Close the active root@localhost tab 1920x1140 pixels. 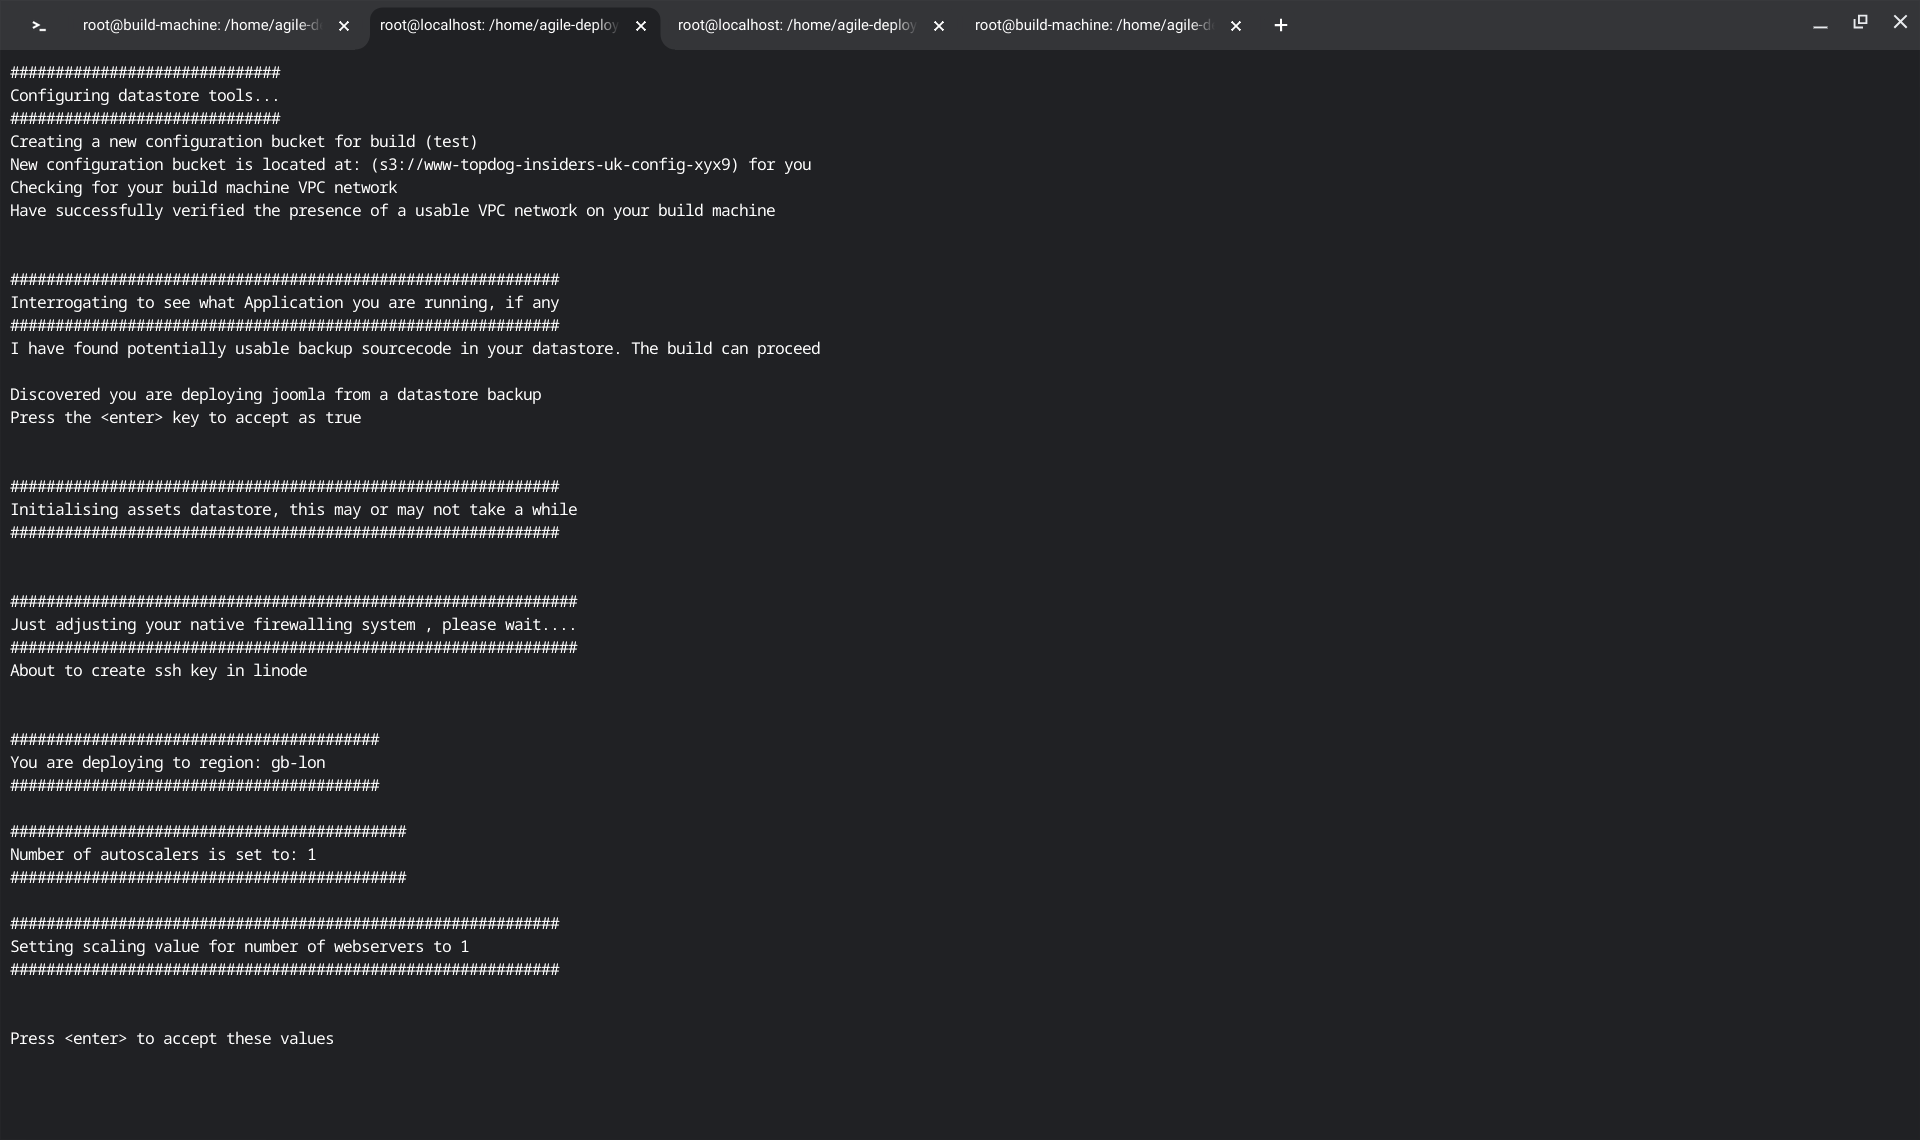641,27
